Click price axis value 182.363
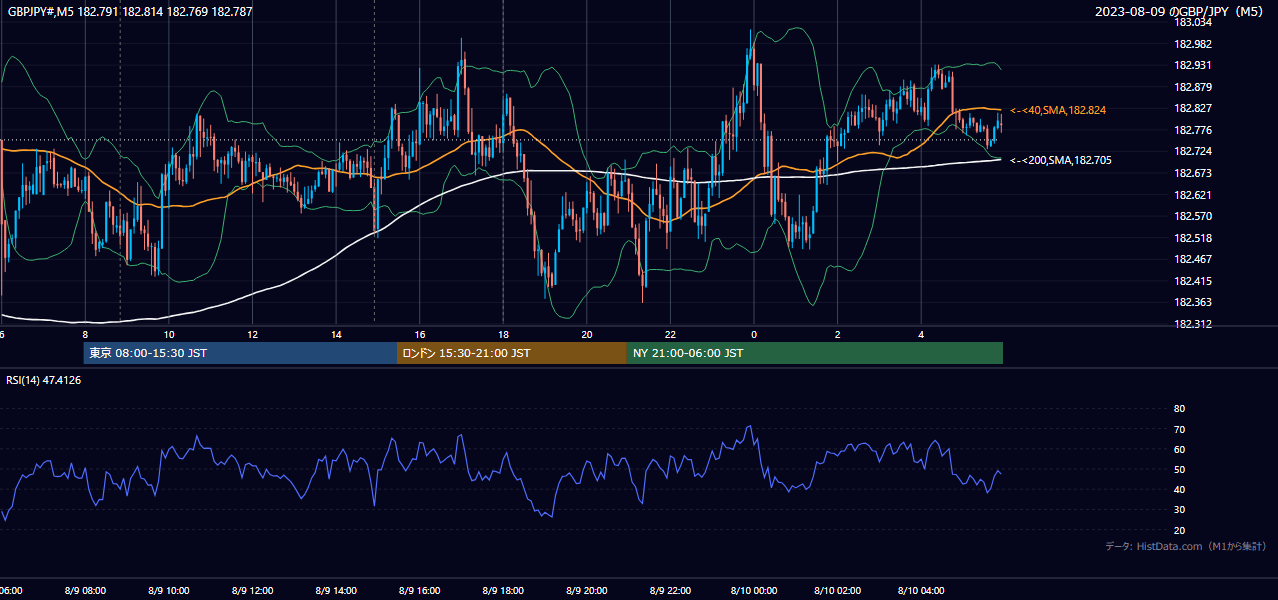 point(1194,302)
